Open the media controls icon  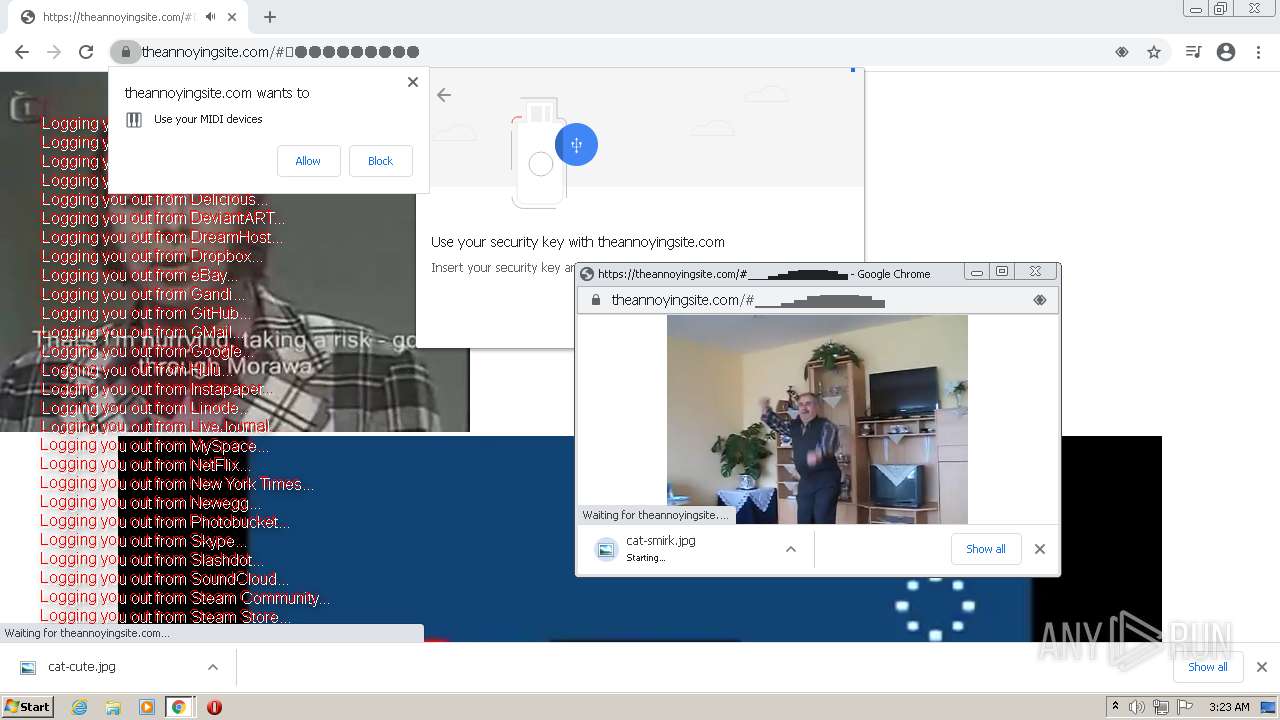click(x=1193, y=52)
